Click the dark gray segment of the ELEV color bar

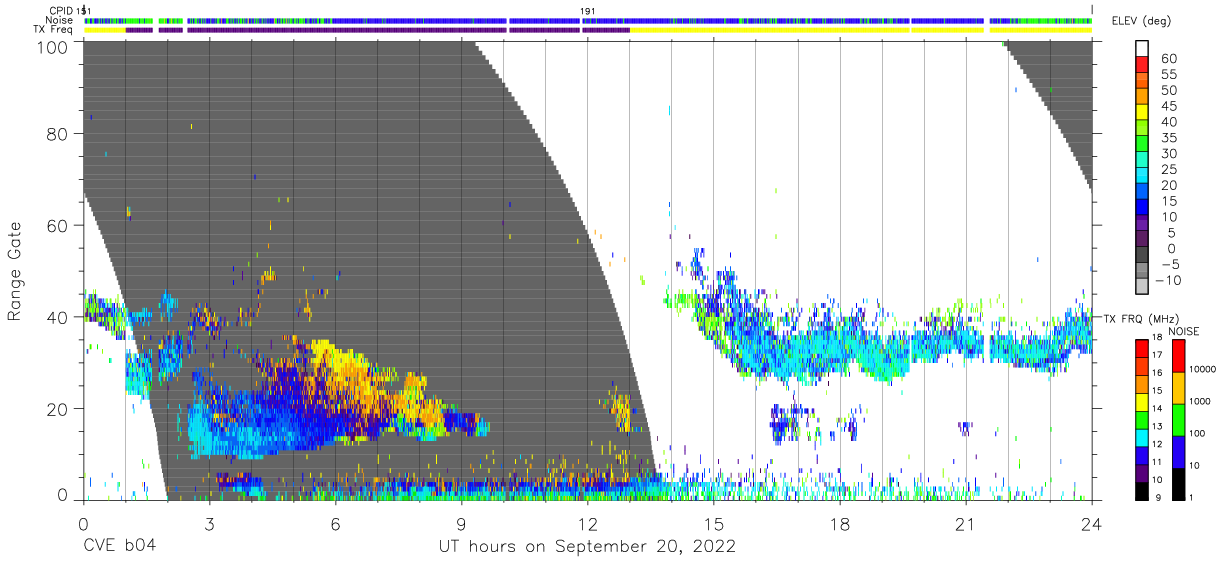(x=1143, y=256)
